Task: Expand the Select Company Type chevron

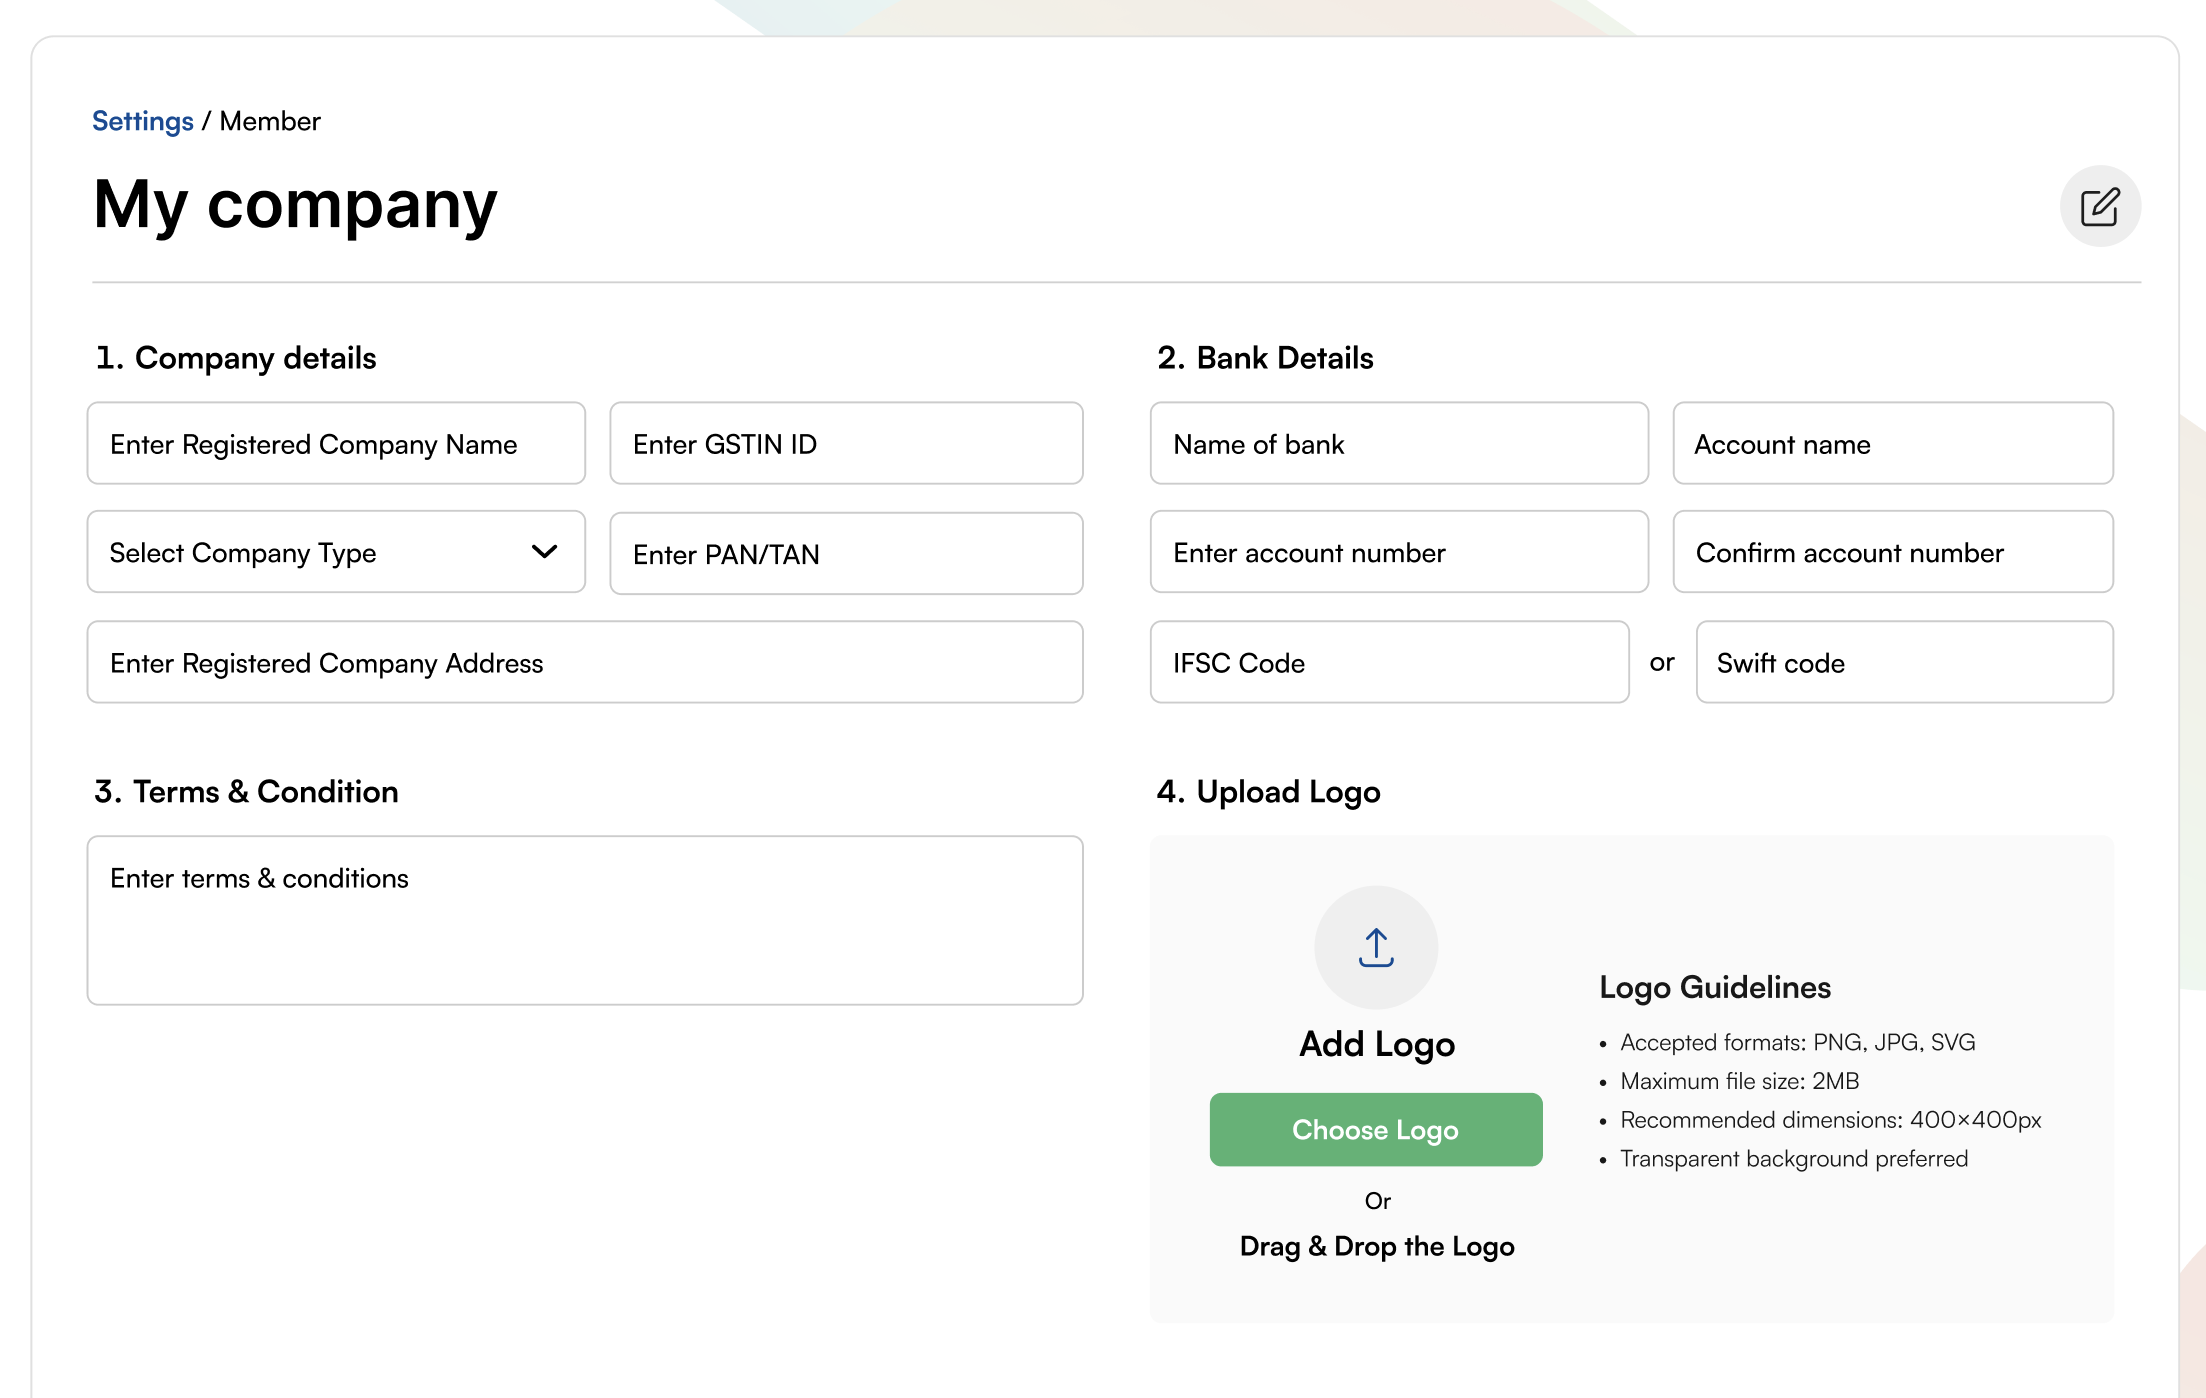Action: pyautogui.click(x=544, y=552)
